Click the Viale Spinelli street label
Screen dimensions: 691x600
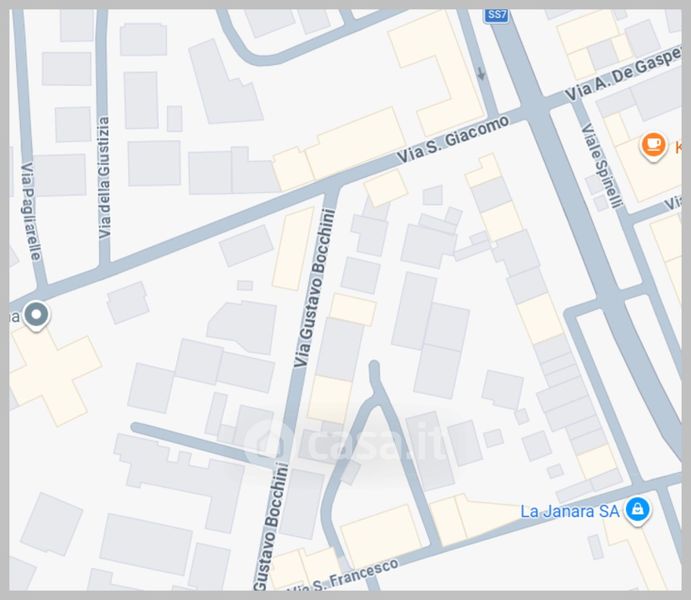click(x=602, y=165)
